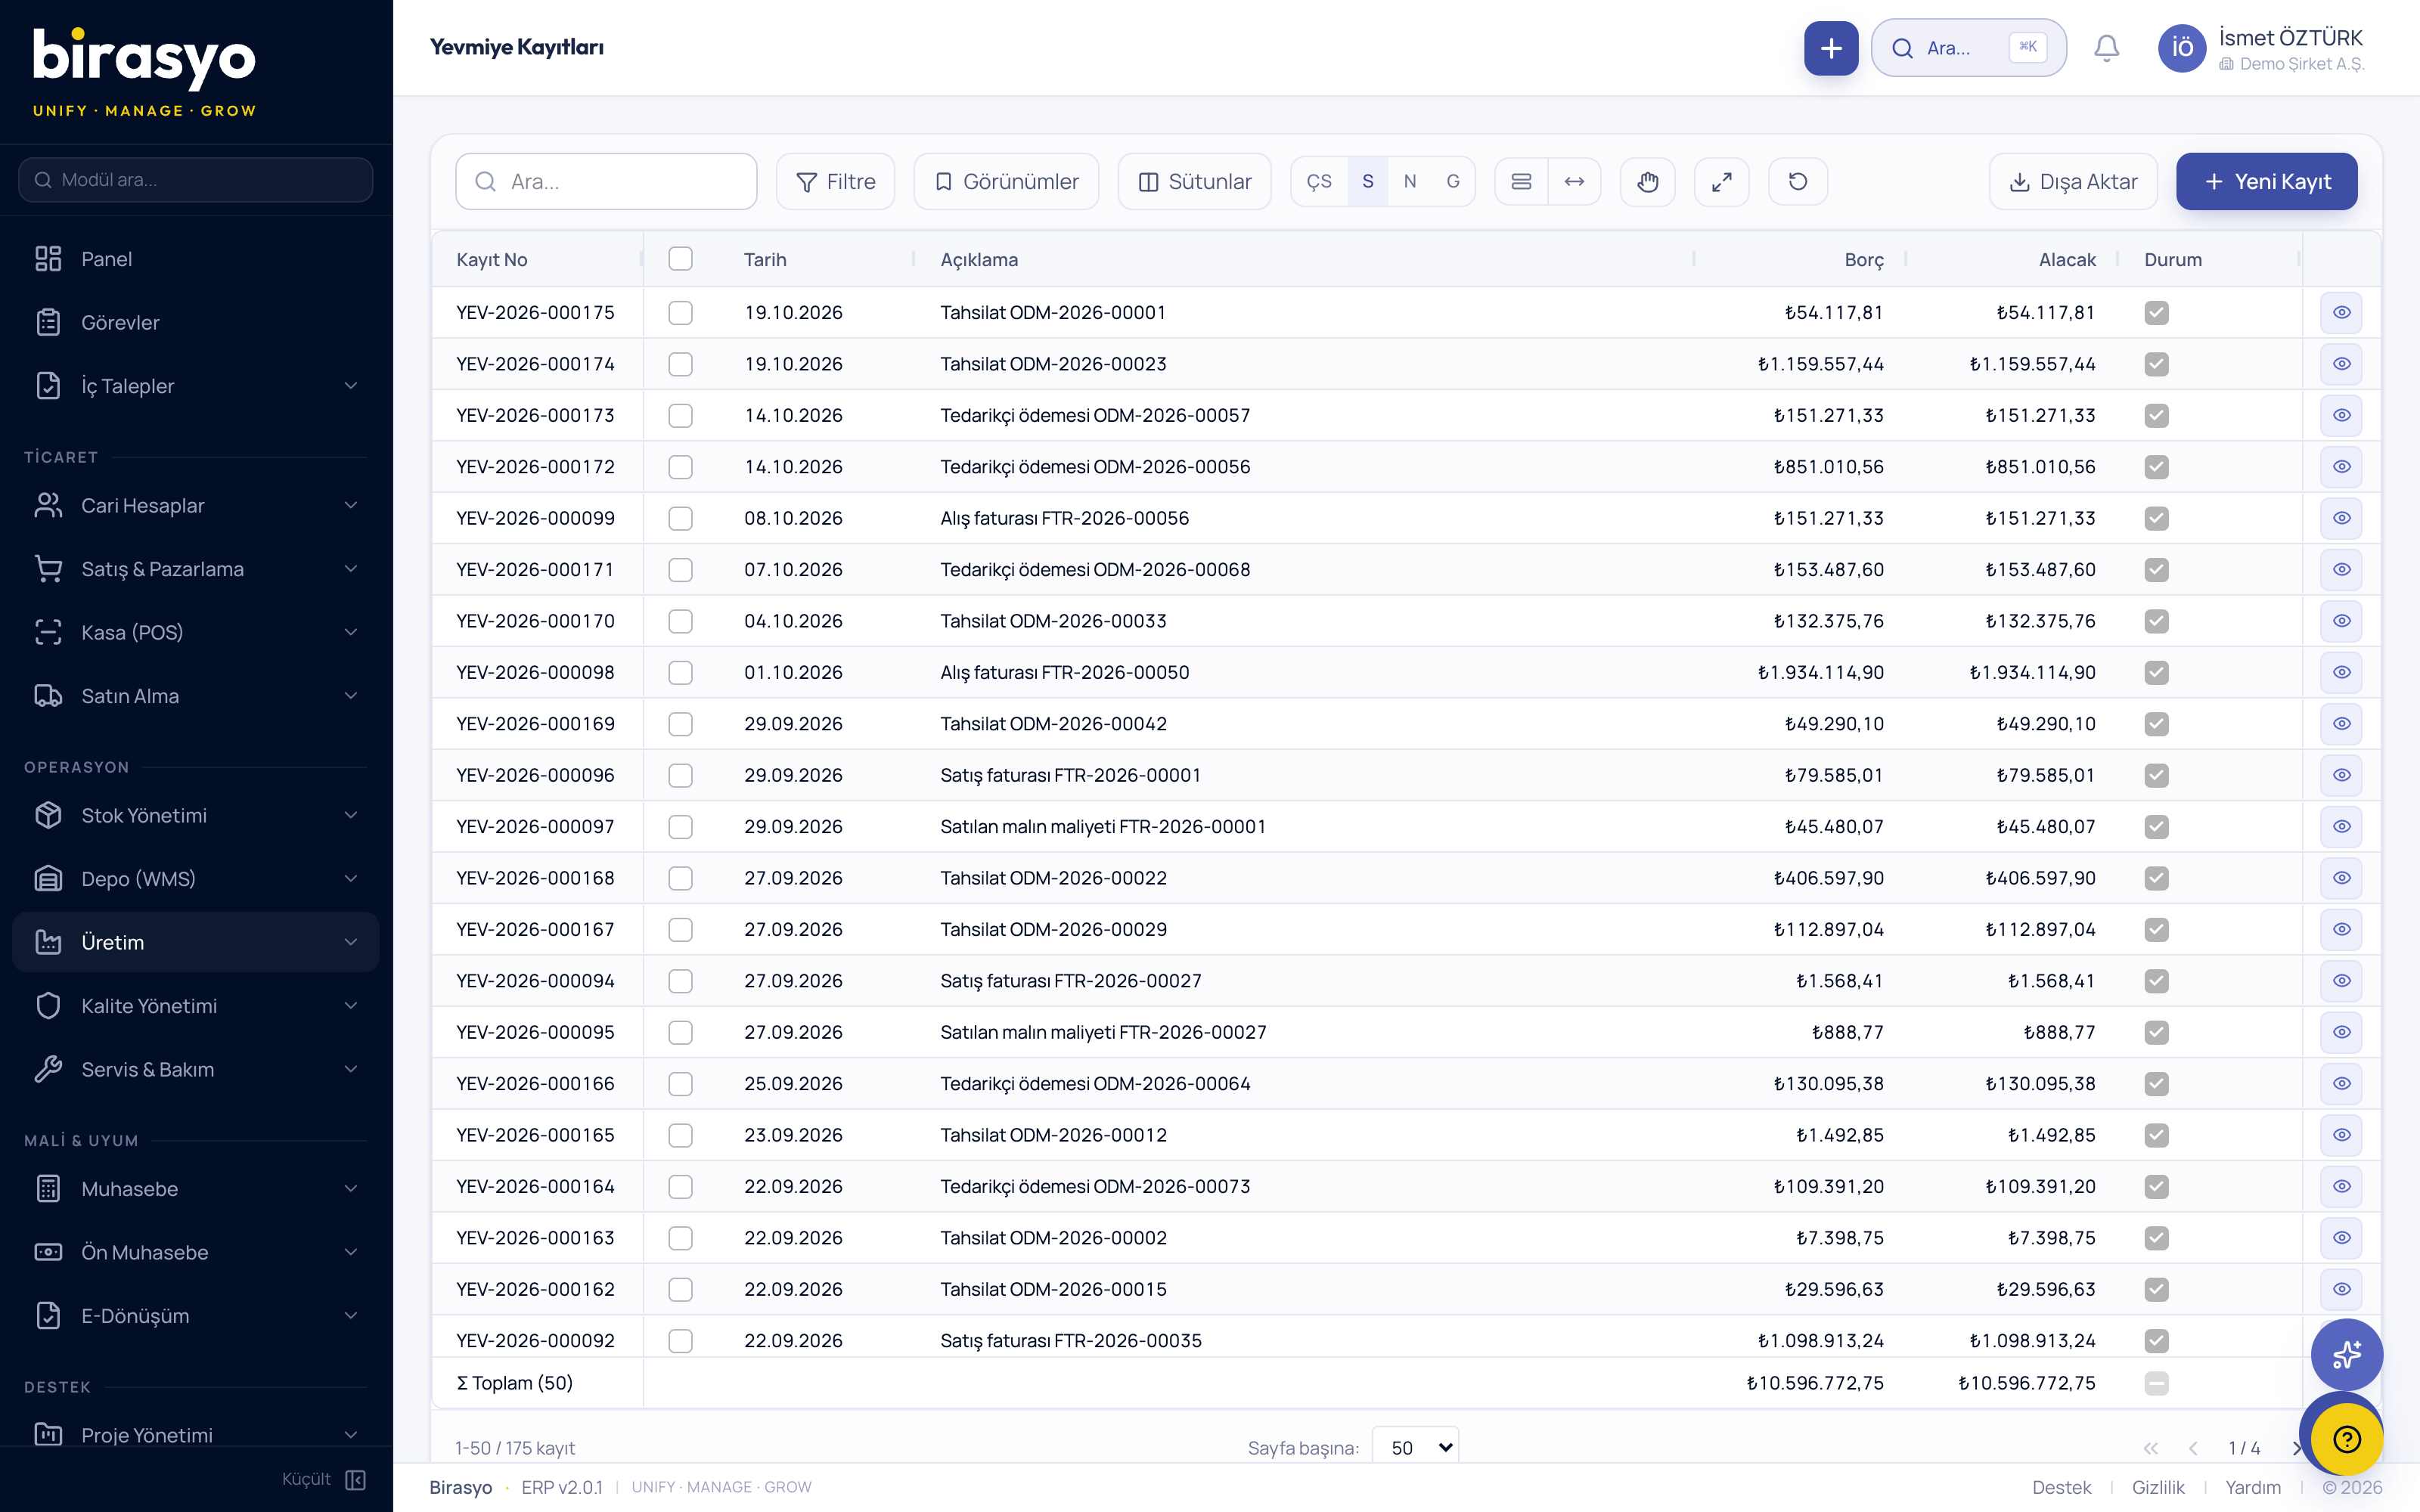View record YEV-2026-000175 via eye icon
This screenshot has height=1512, width=2420.
[x=2341, y=312]
